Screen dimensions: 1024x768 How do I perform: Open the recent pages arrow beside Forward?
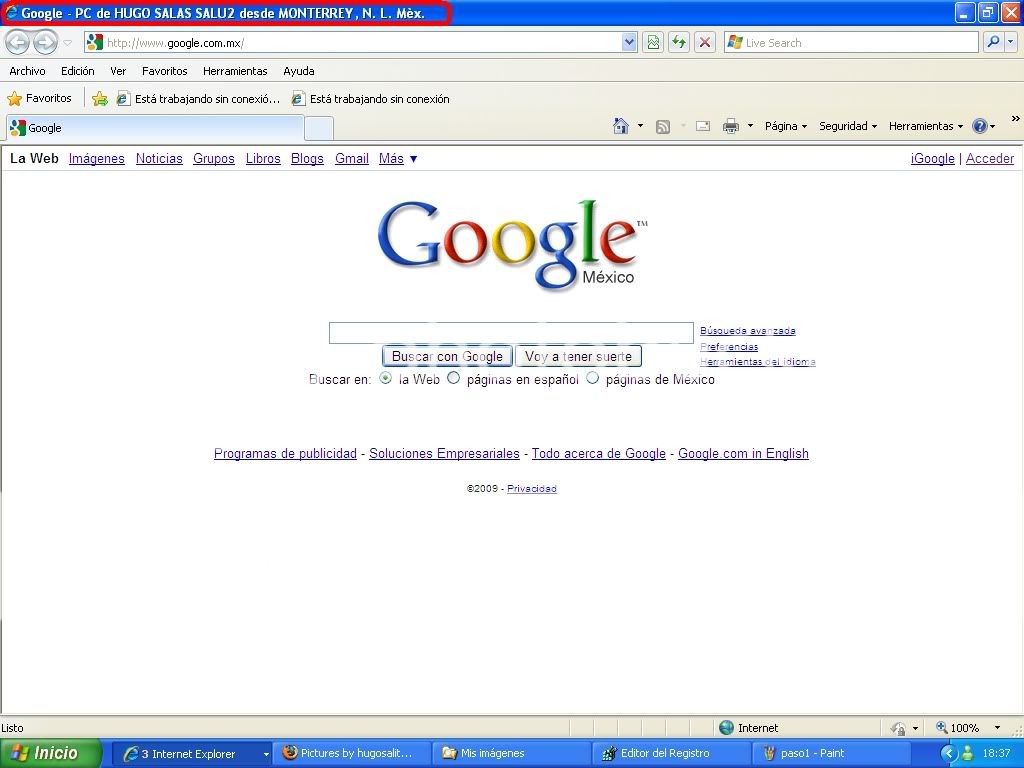67,43
